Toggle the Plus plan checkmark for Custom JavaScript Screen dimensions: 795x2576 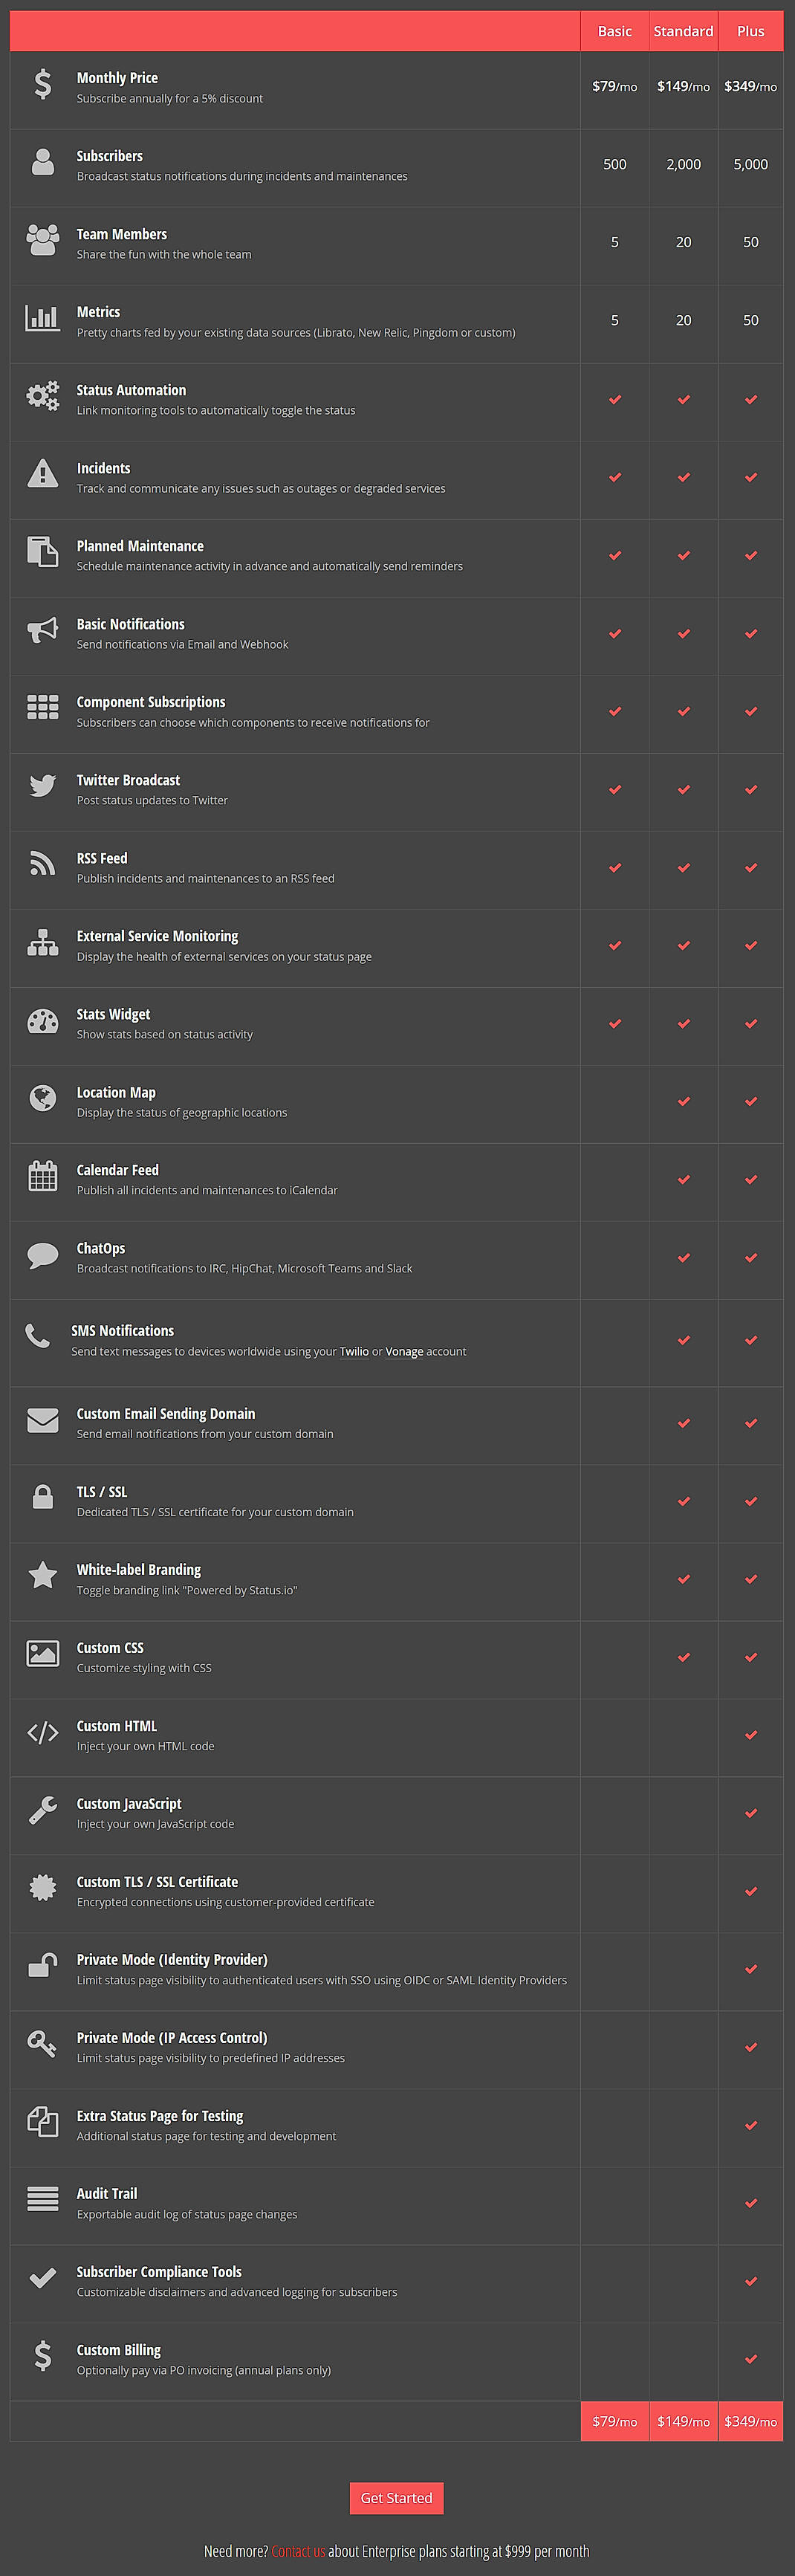[751, 1812]
